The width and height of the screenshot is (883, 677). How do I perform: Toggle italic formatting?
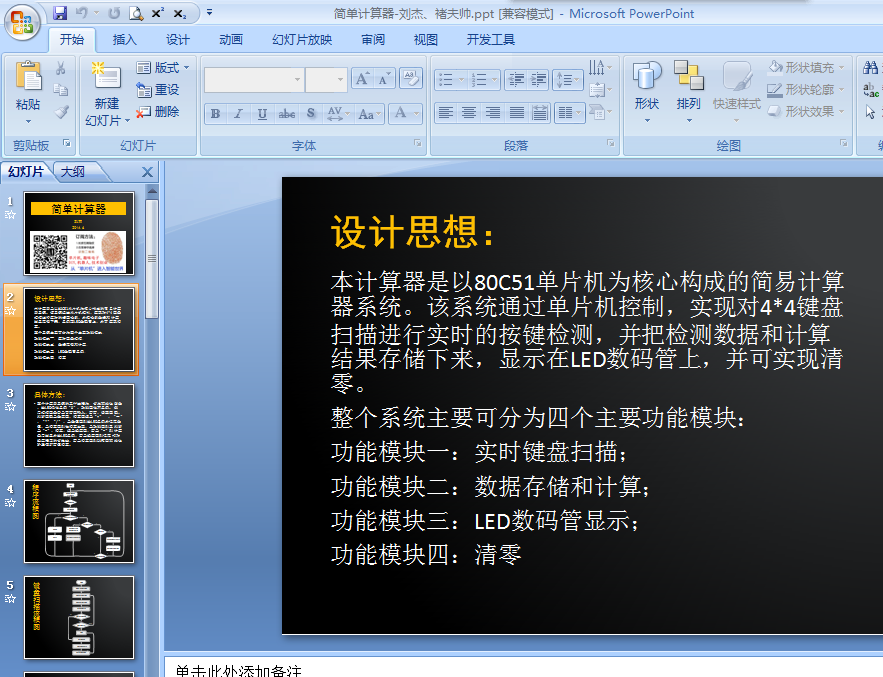click(238, 114)
